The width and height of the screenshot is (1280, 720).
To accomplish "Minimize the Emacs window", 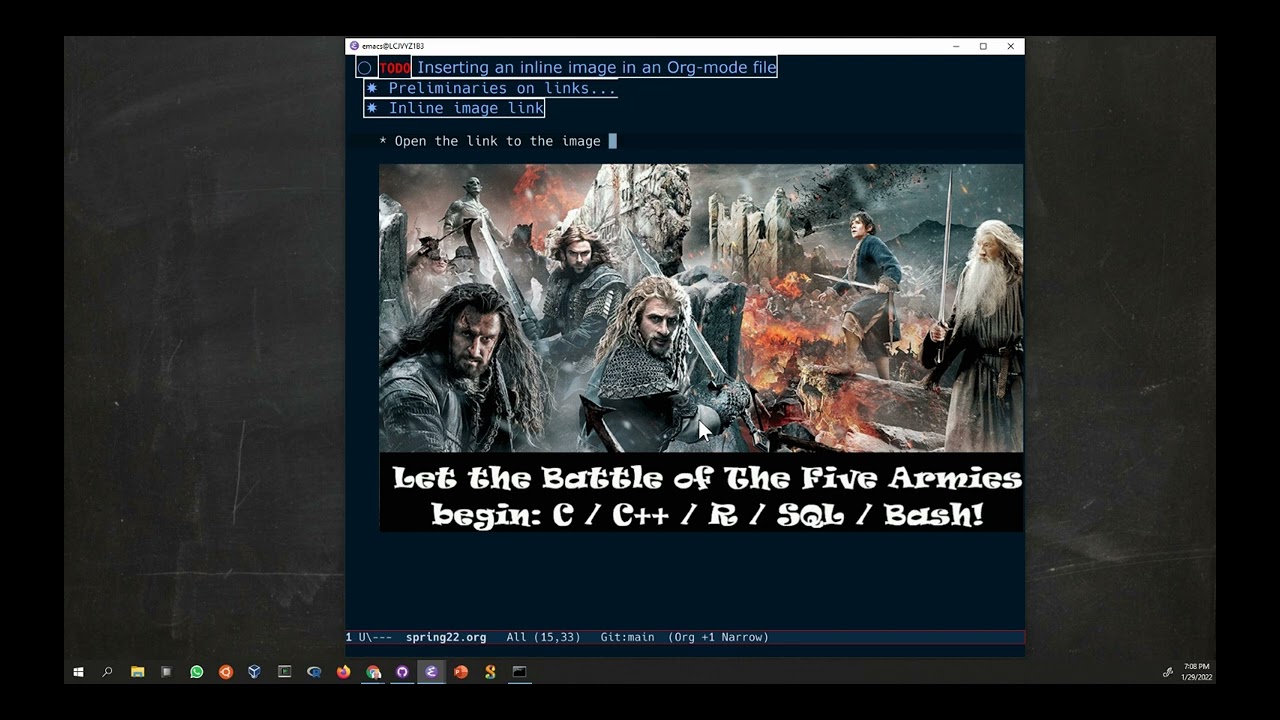I will 956,46.
